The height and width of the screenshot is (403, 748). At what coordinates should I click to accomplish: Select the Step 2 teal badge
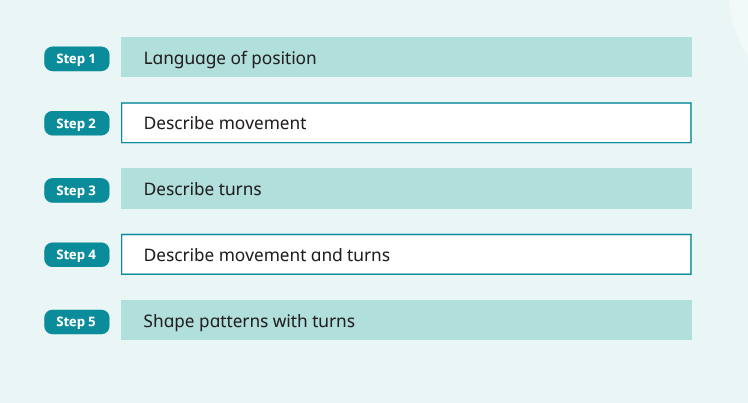76,124
